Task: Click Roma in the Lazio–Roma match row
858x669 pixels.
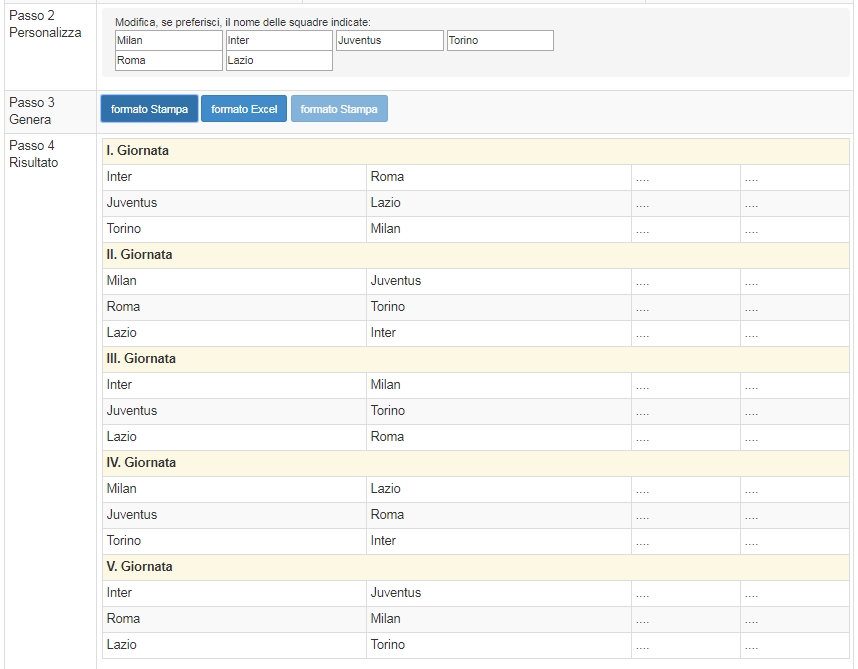Action: coord(387,437)
